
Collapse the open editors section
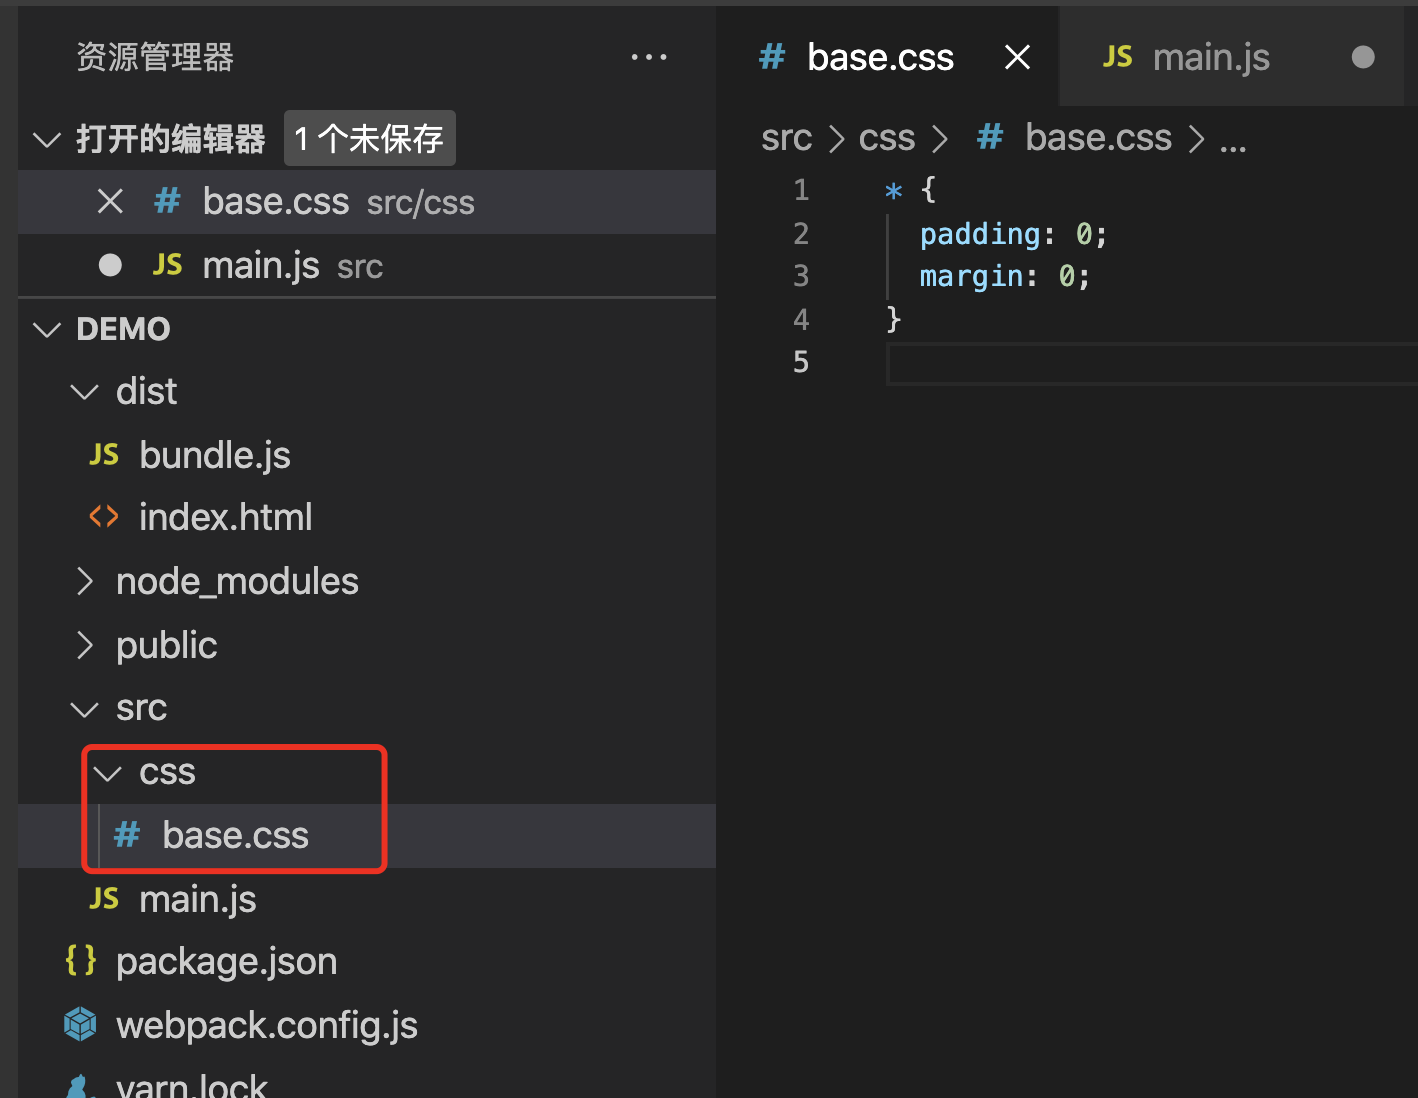[47, 139]
